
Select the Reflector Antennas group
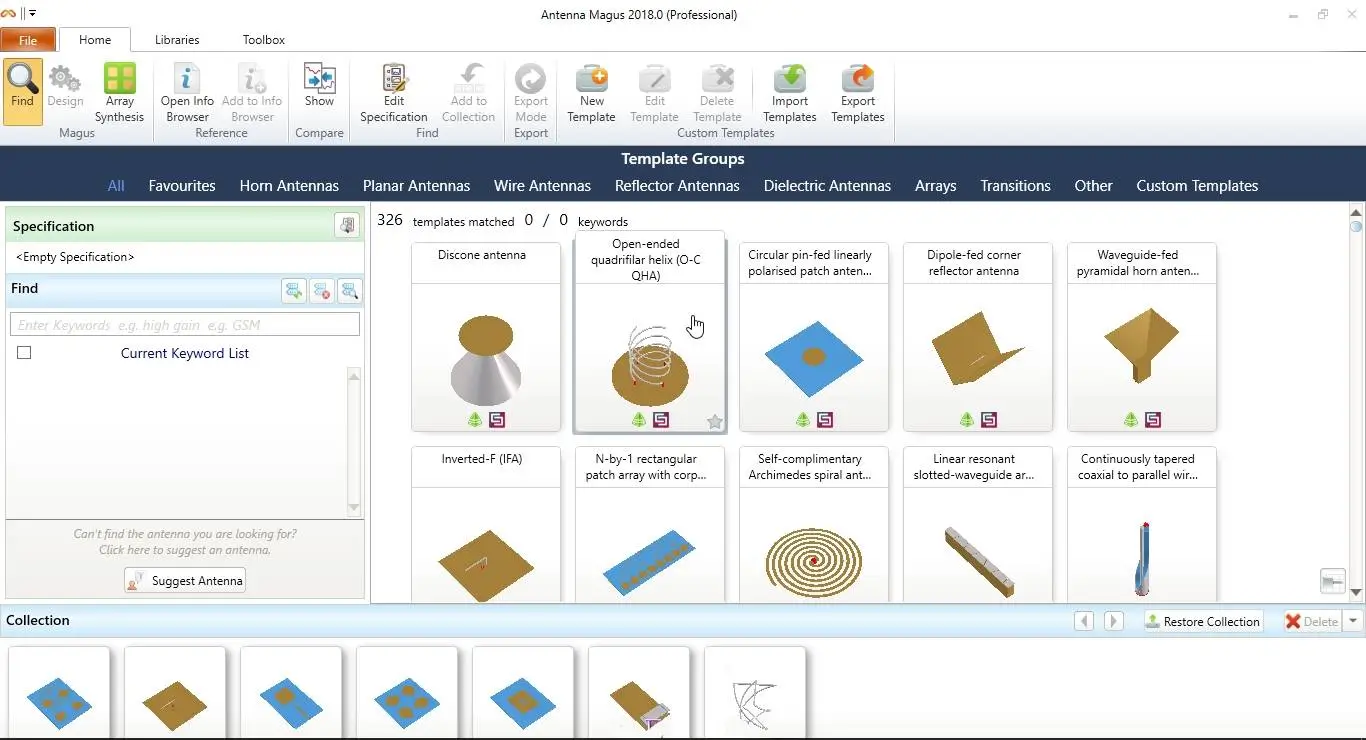677,186
